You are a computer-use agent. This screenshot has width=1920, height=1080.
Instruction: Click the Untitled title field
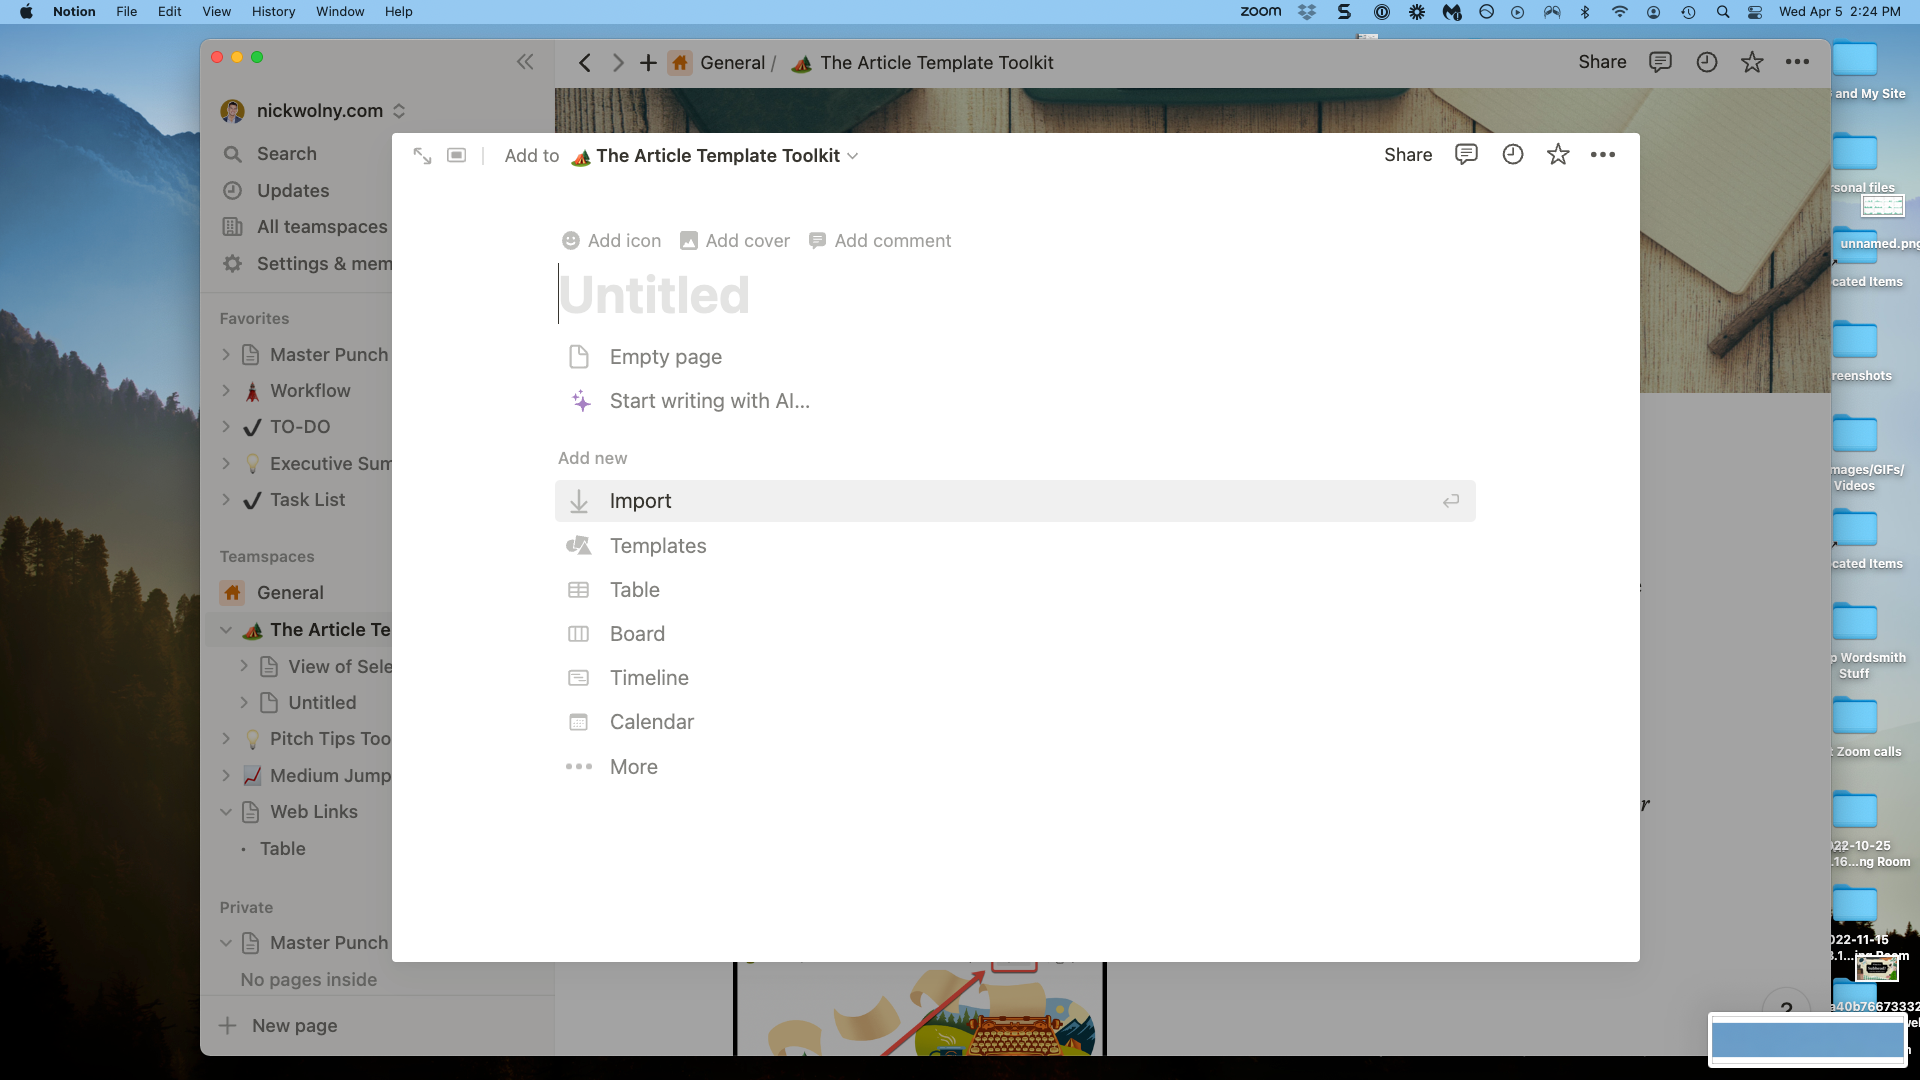click(x=654, y=295)
